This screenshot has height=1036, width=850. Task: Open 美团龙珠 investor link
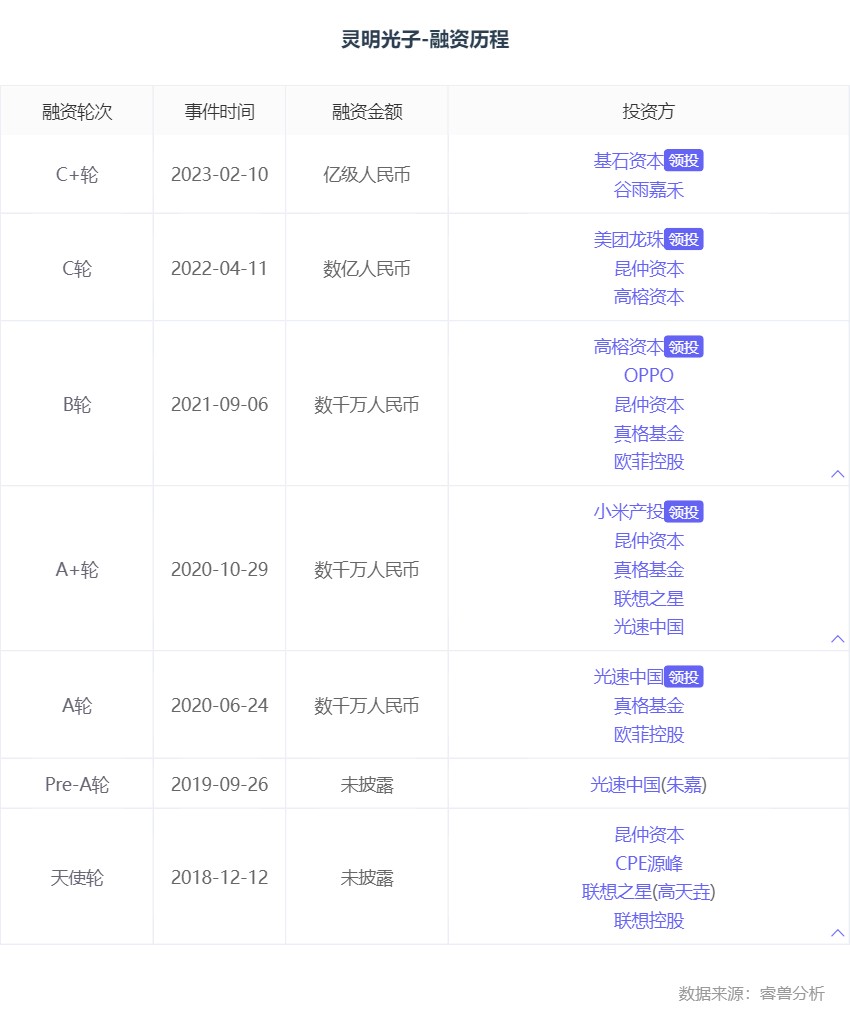tap(629, 239)
